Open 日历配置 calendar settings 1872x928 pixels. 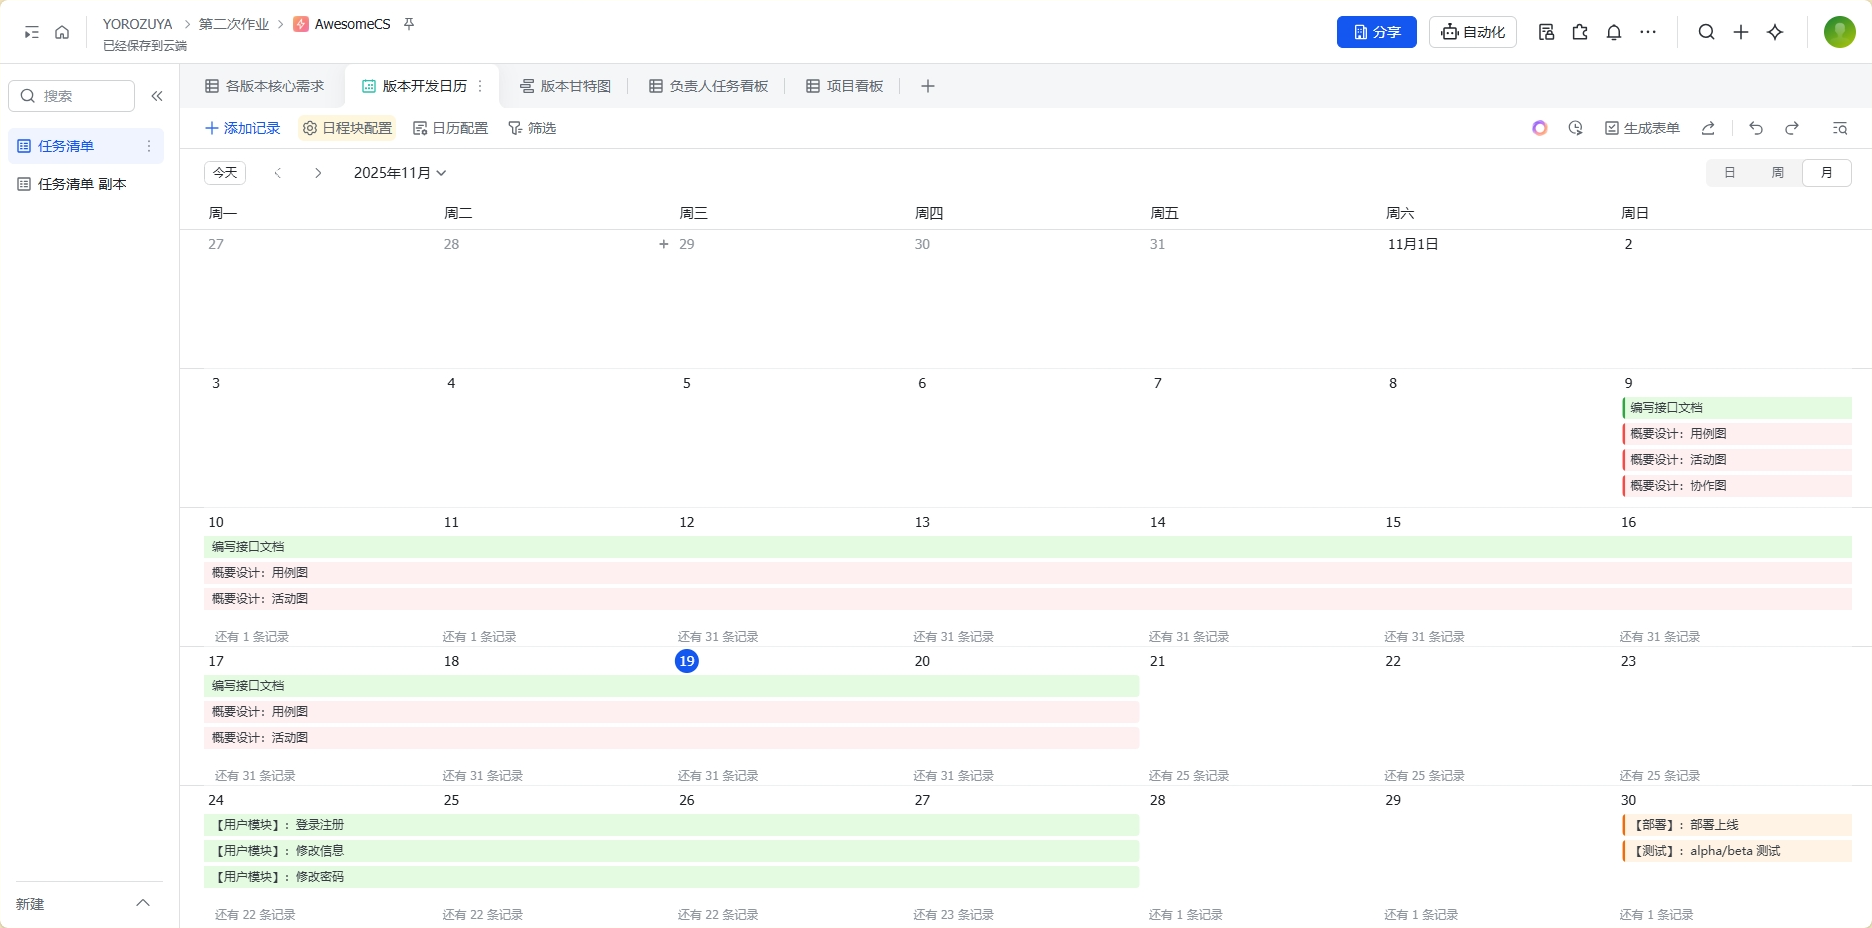(451, 128)
